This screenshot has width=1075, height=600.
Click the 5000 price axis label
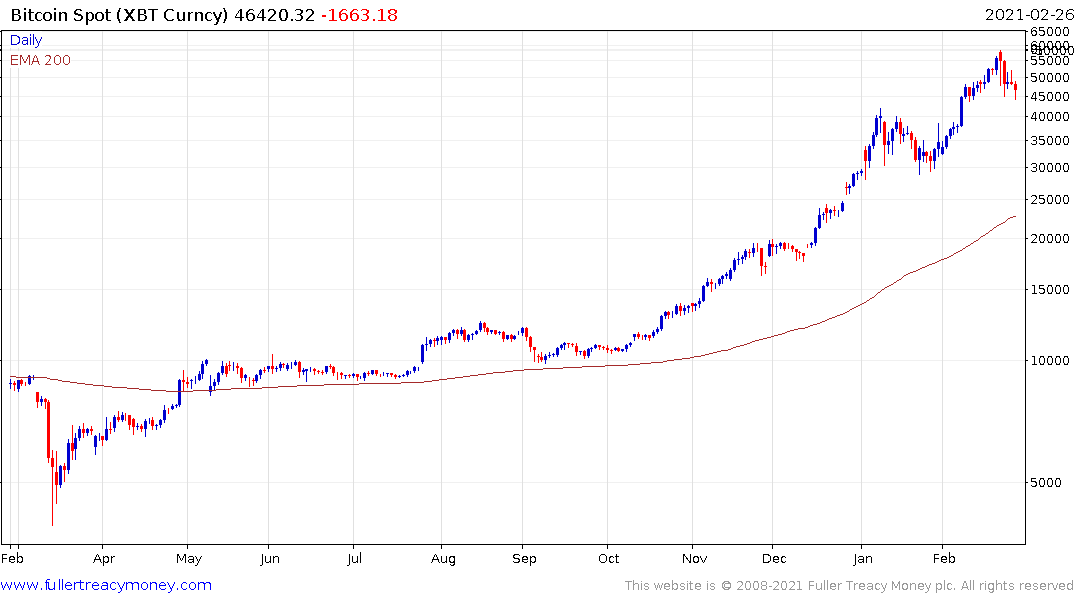click(x=1046, y=483)
